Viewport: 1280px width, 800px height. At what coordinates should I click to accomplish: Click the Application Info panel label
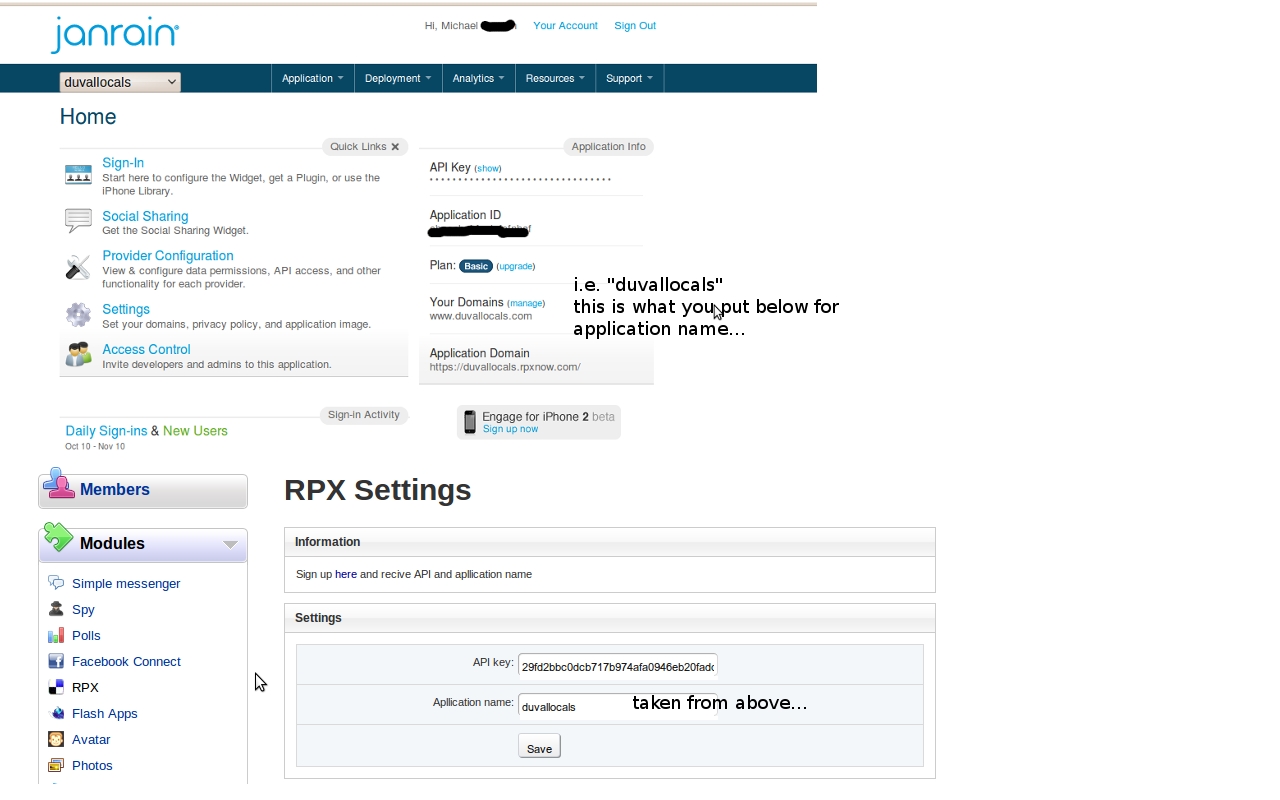tap(609, 147)
